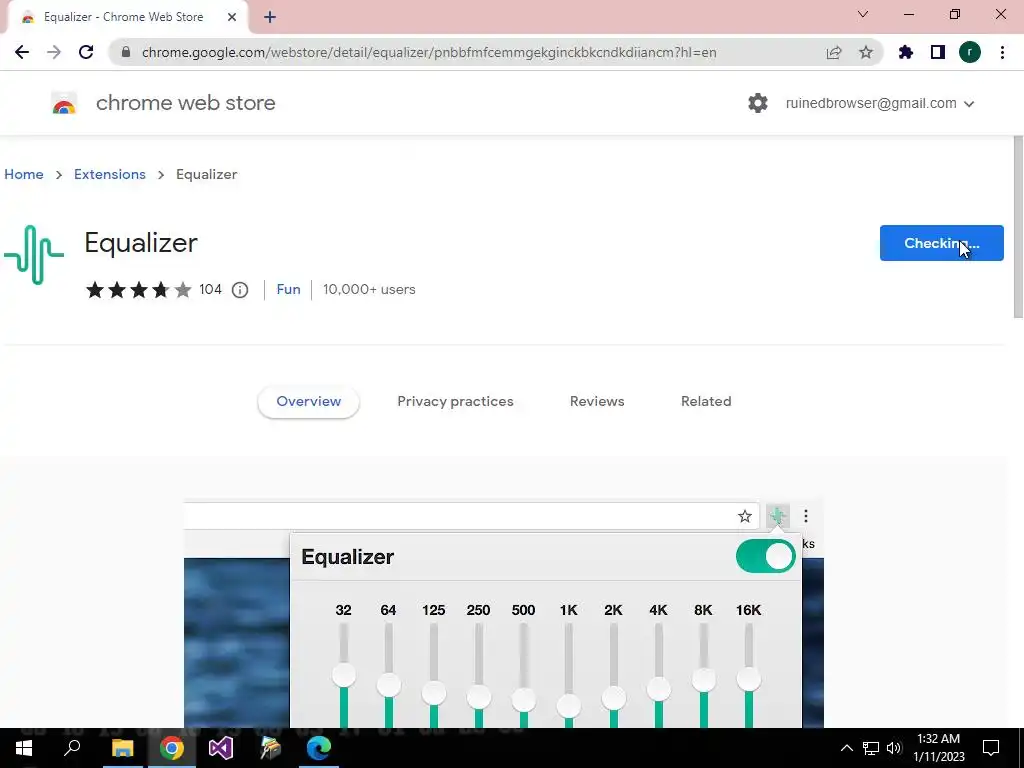Open the volume control in tray
This screenshot has height=768, width=1024.
(x=895, y=748)
